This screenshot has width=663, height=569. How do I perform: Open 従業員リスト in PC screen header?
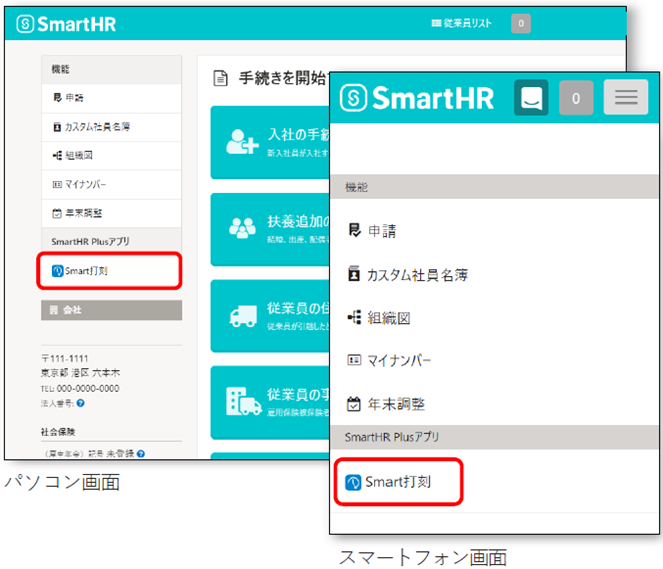pos(461,23)
